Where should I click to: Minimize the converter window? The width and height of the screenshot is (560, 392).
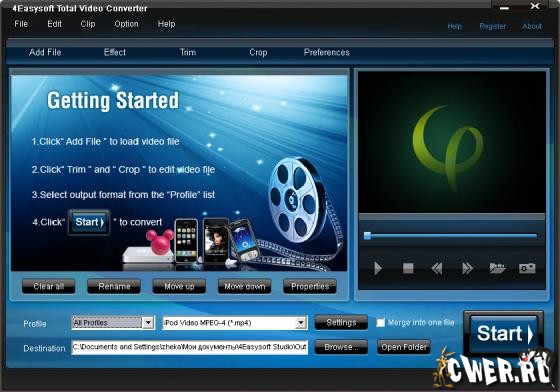pos(504,7)
